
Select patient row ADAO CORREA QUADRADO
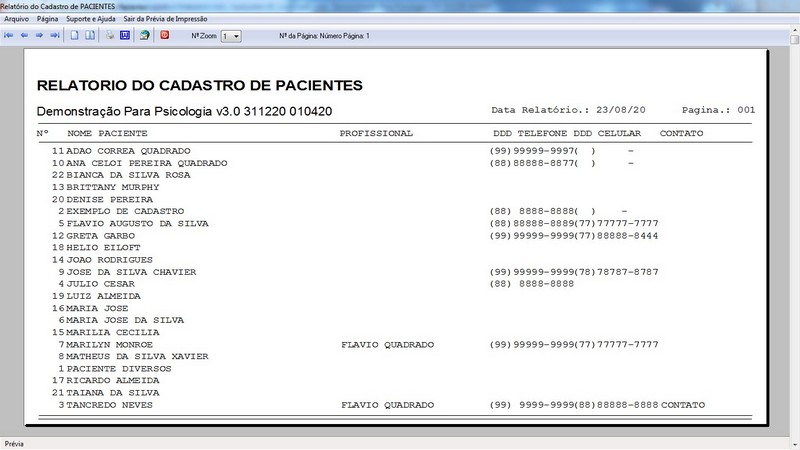[343, 151]
